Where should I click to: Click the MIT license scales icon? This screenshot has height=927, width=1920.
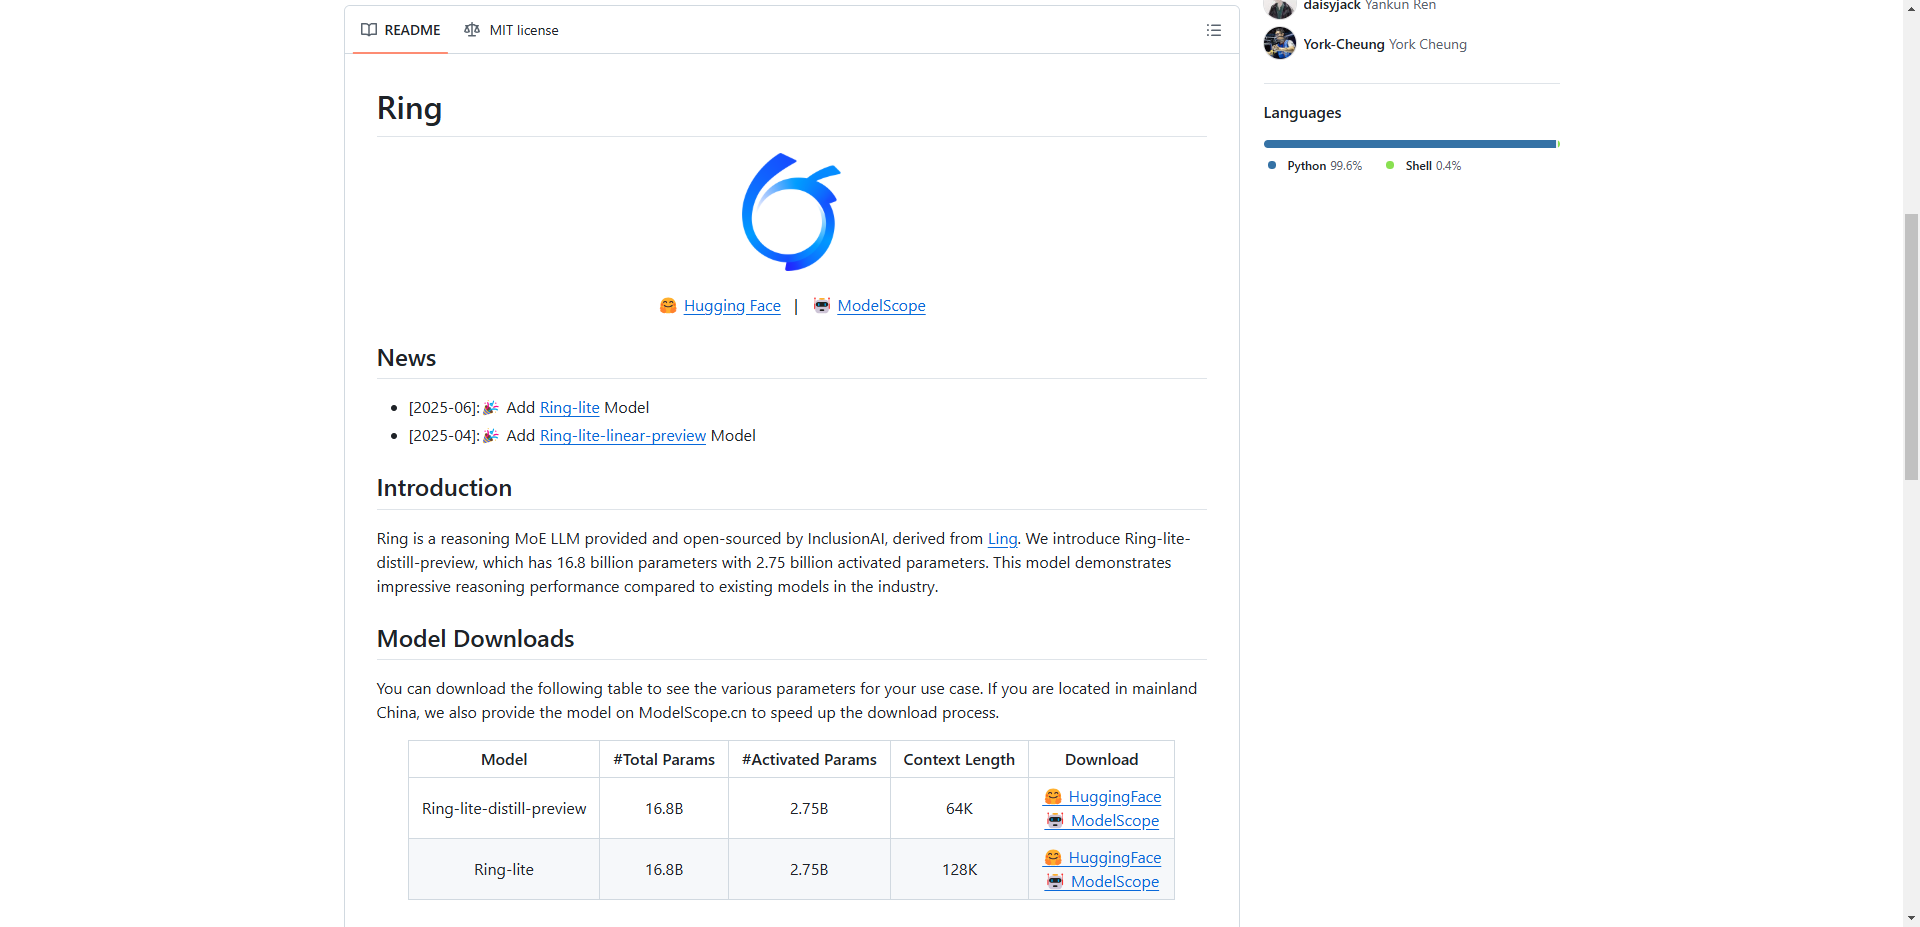click(472, 30)
